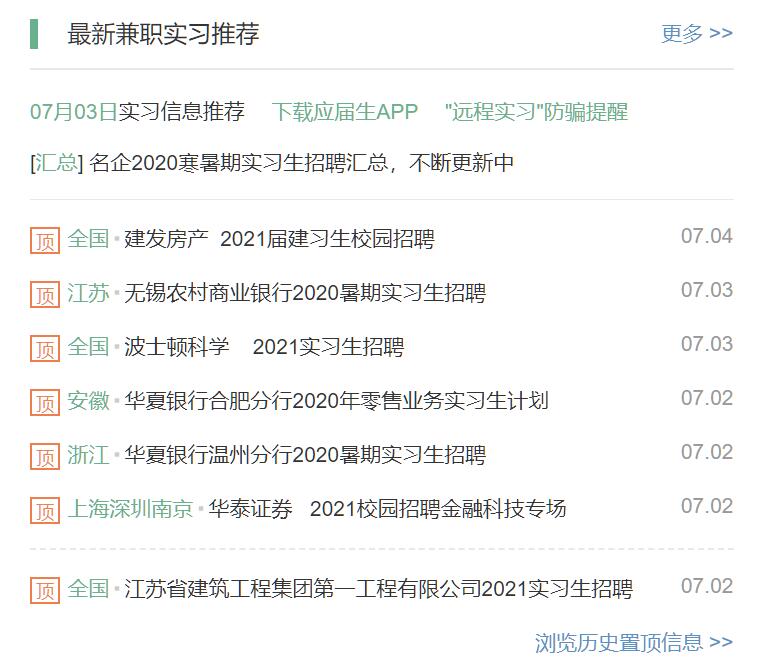Open 华夏银行合肥分行2020年零售业务实习生计划
This screenshot has height=669, width=761.
pos(336,401)
